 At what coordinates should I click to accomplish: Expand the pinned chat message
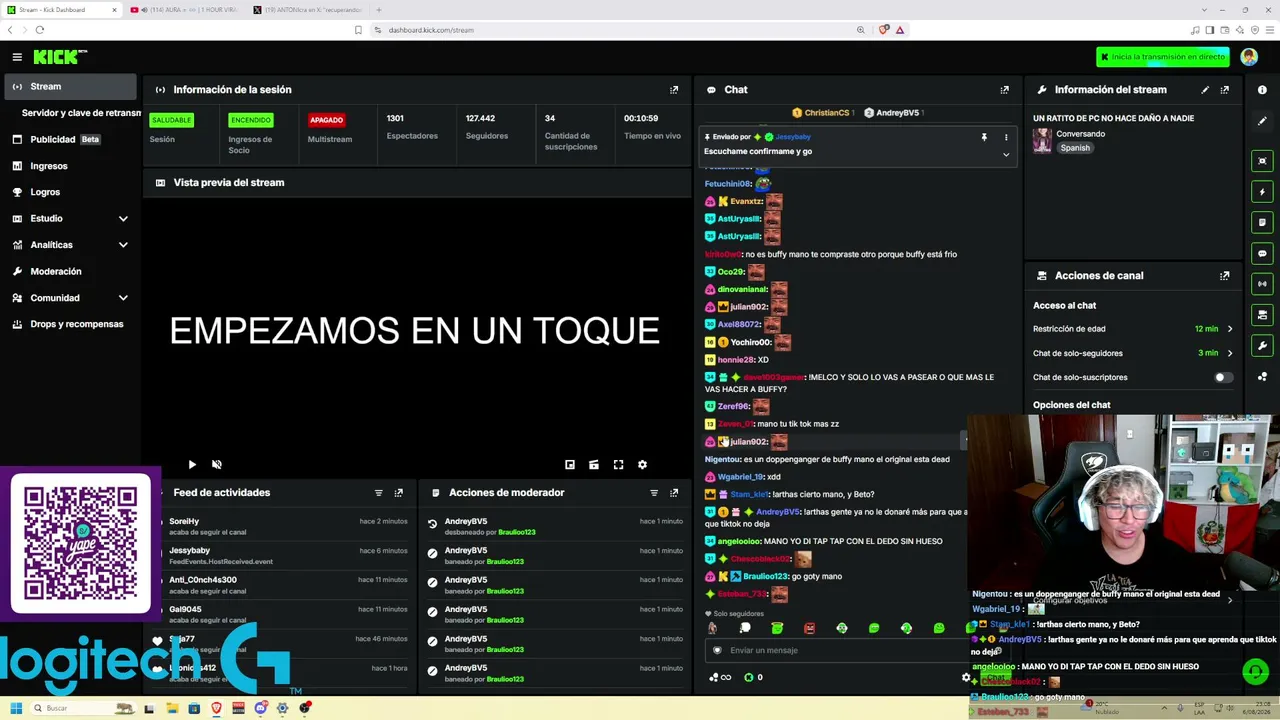point(1006,155)
